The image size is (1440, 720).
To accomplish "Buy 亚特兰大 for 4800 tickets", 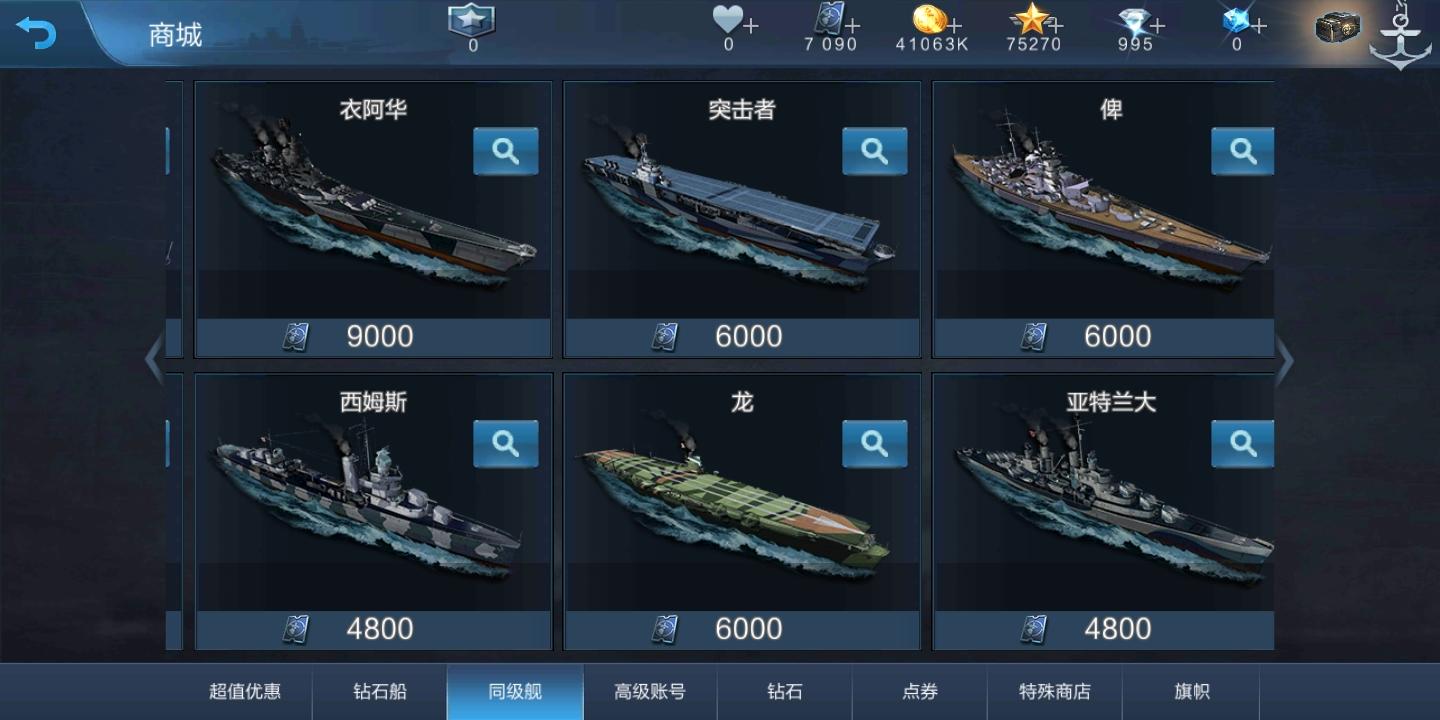I will click(x=1104, y=629).
